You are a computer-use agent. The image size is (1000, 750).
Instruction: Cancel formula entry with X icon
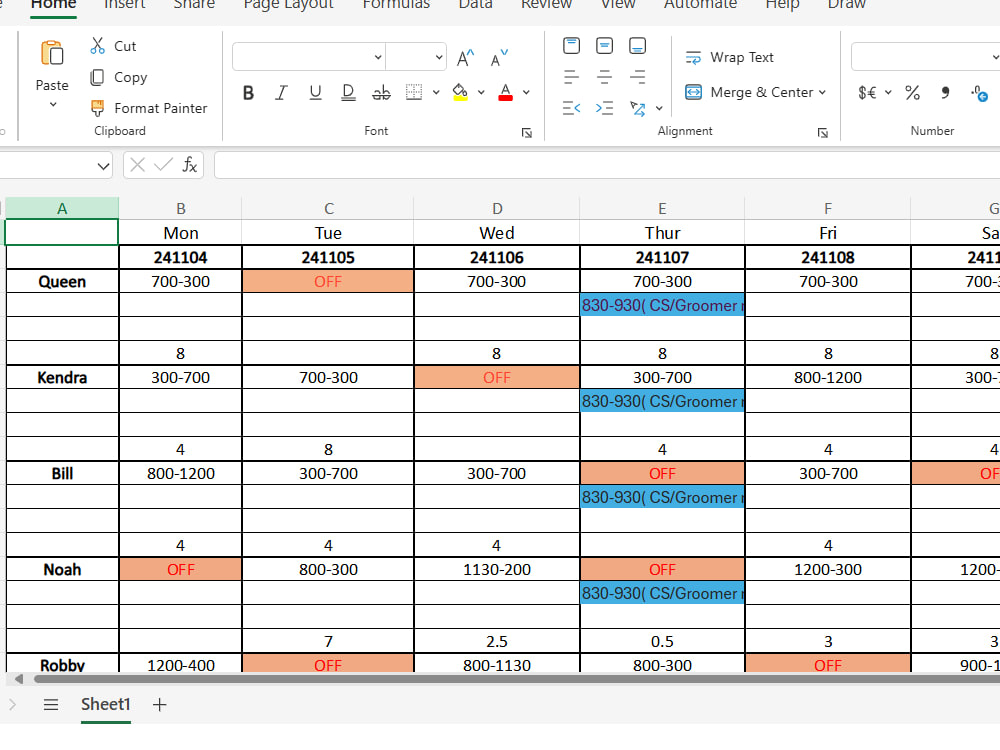(136, 165)
